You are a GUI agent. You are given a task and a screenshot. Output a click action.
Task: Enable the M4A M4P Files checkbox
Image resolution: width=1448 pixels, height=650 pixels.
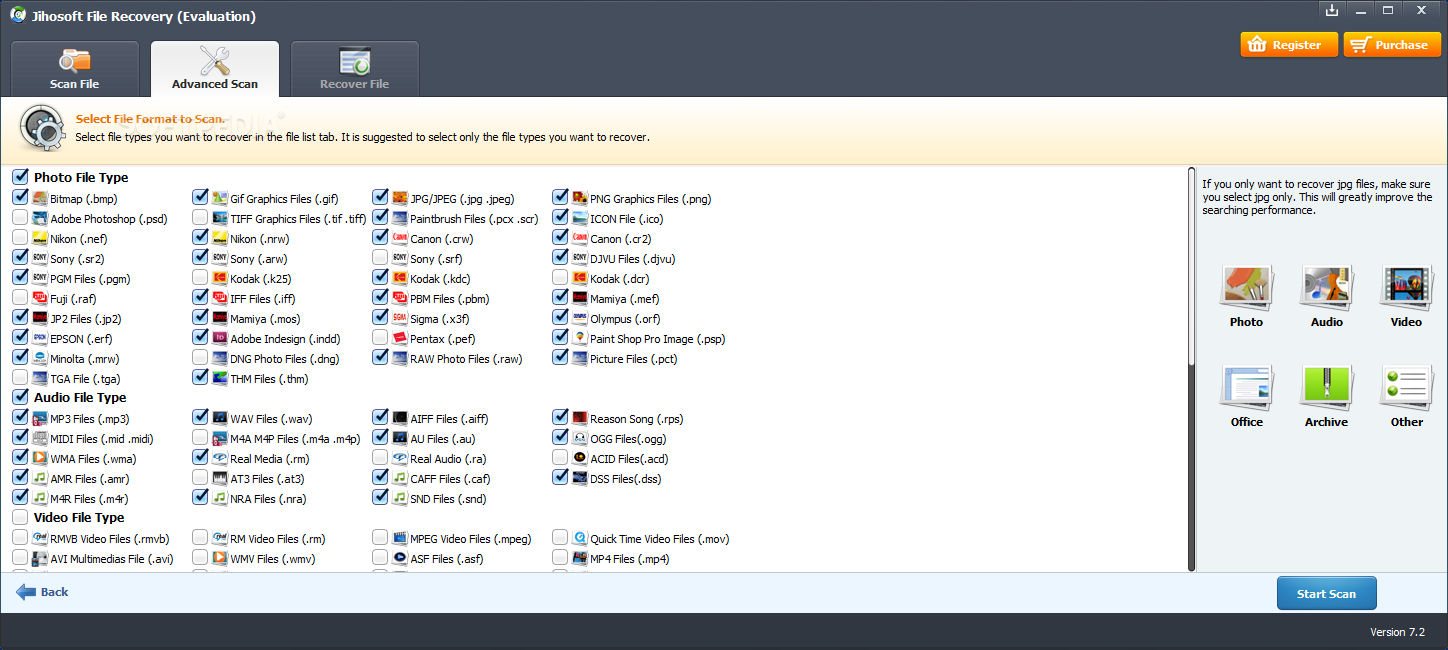pos(200,438)
